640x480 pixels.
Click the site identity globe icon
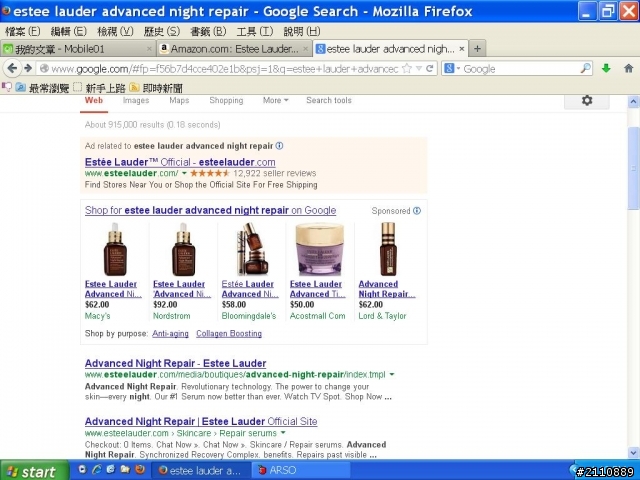click(x=44, y=69)
